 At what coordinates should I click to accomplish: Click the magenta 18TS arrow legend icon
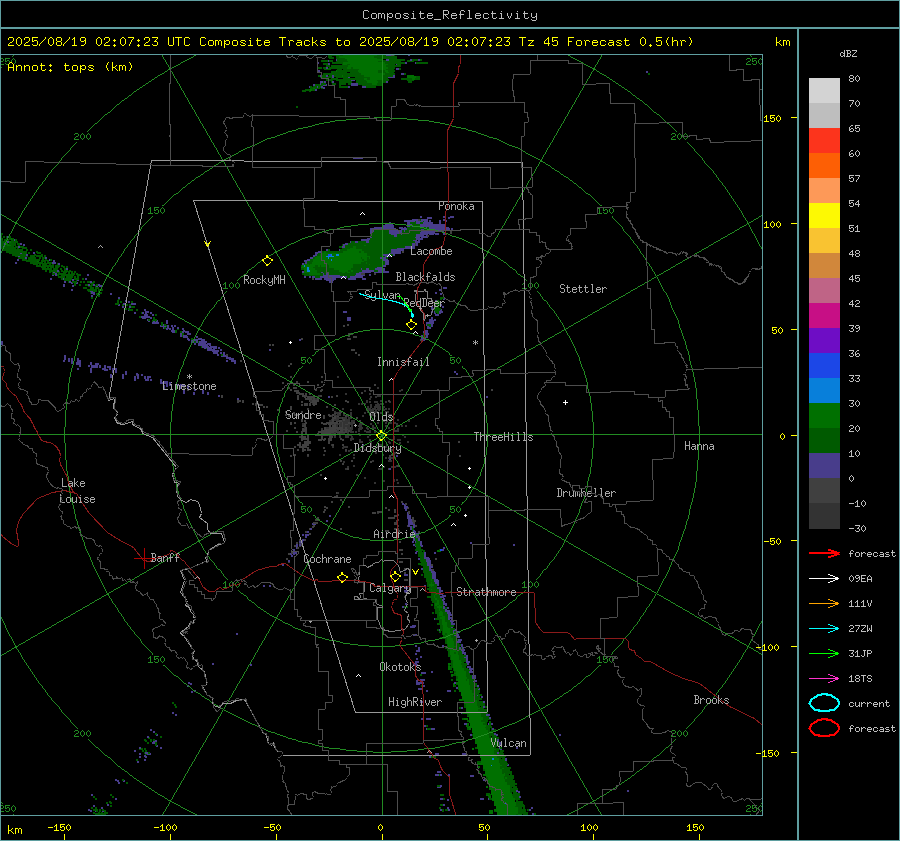pos(824,679)
